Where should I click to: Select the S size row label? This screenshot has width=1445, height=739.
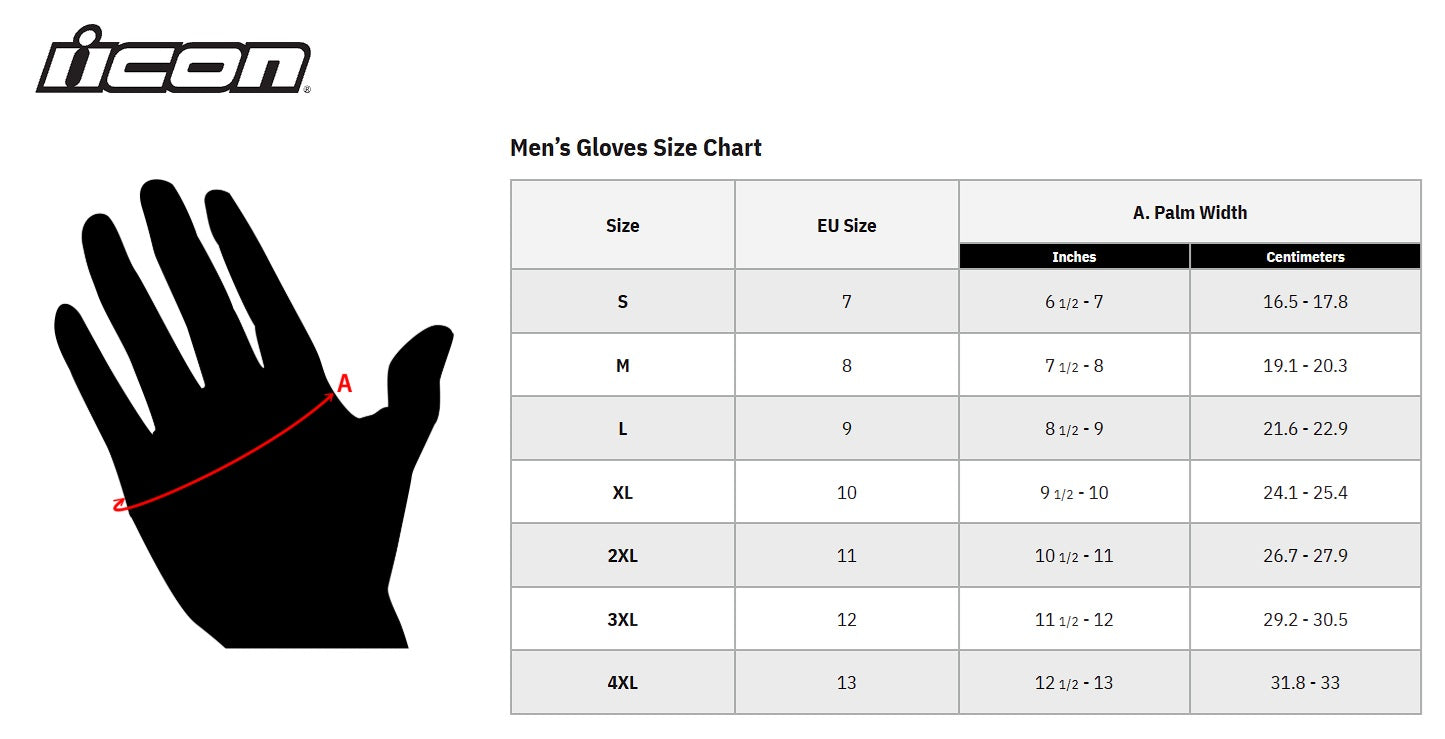tap(622, 301)
